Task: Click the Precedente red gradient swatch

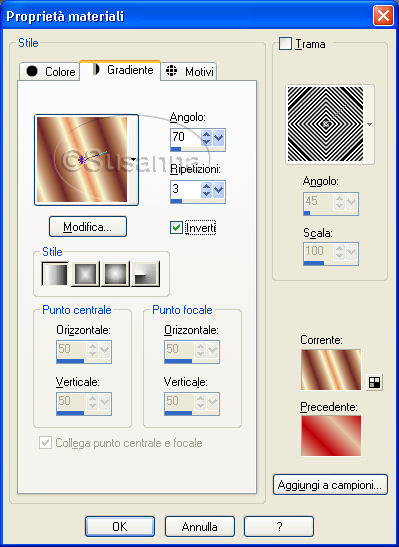Action: (331, 436)
